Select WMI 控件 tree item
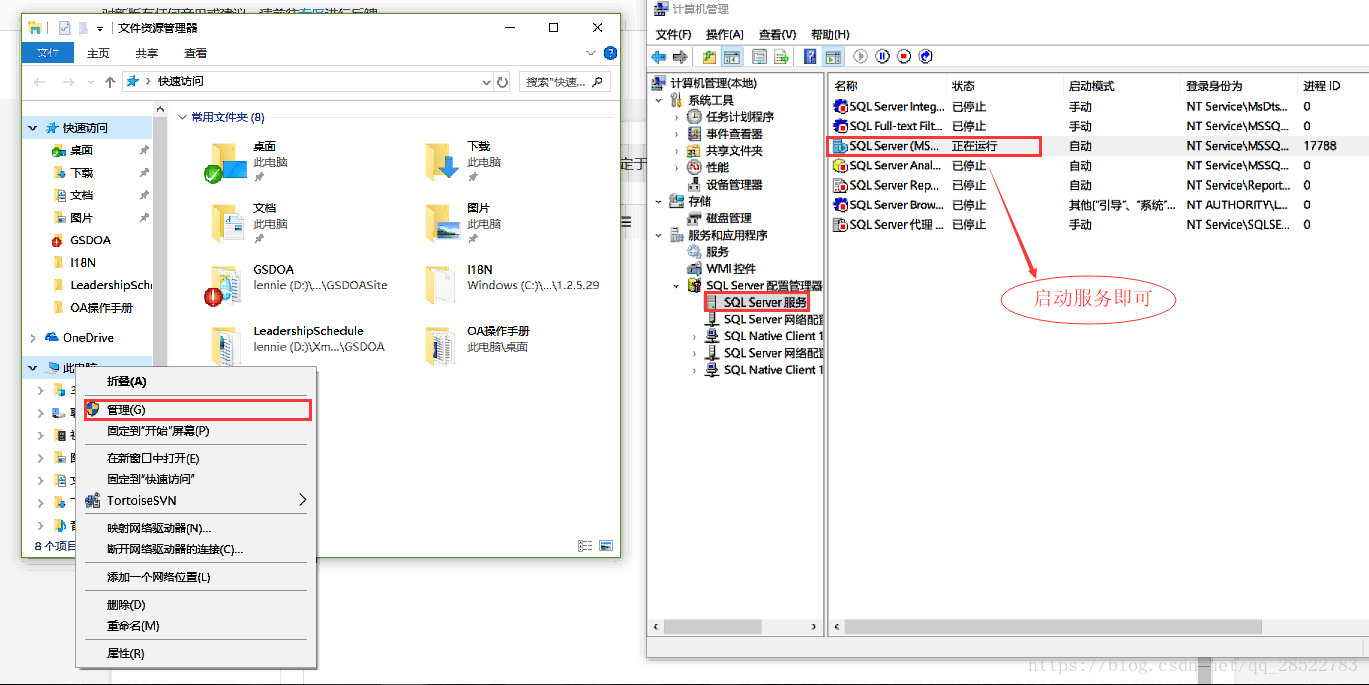This screenshot has width=1369, height=685. coord(730,268)
